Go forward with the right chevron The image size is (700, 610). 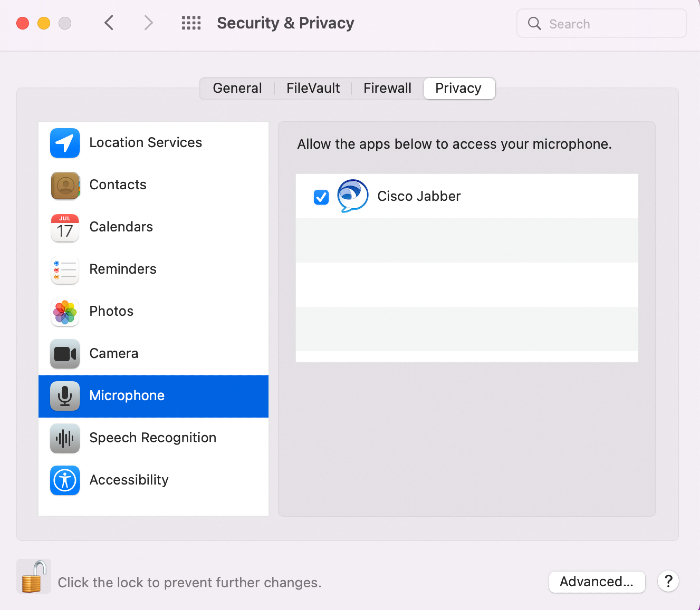tap(148, 22)
